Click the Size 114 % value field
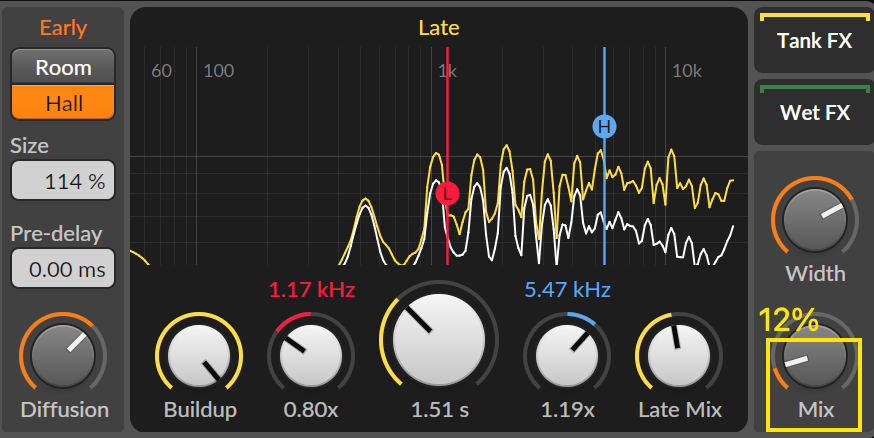The height and width of the screenshot is (438, 874). [63, 181]
